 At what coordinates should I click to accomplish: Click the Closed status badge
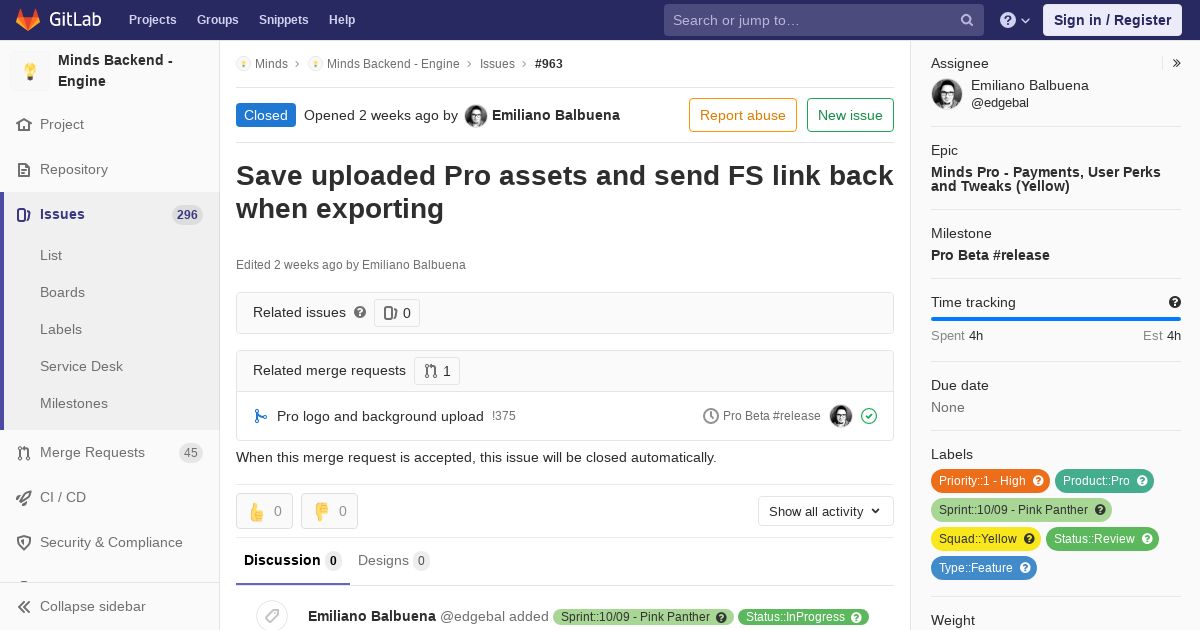[266, 115]
